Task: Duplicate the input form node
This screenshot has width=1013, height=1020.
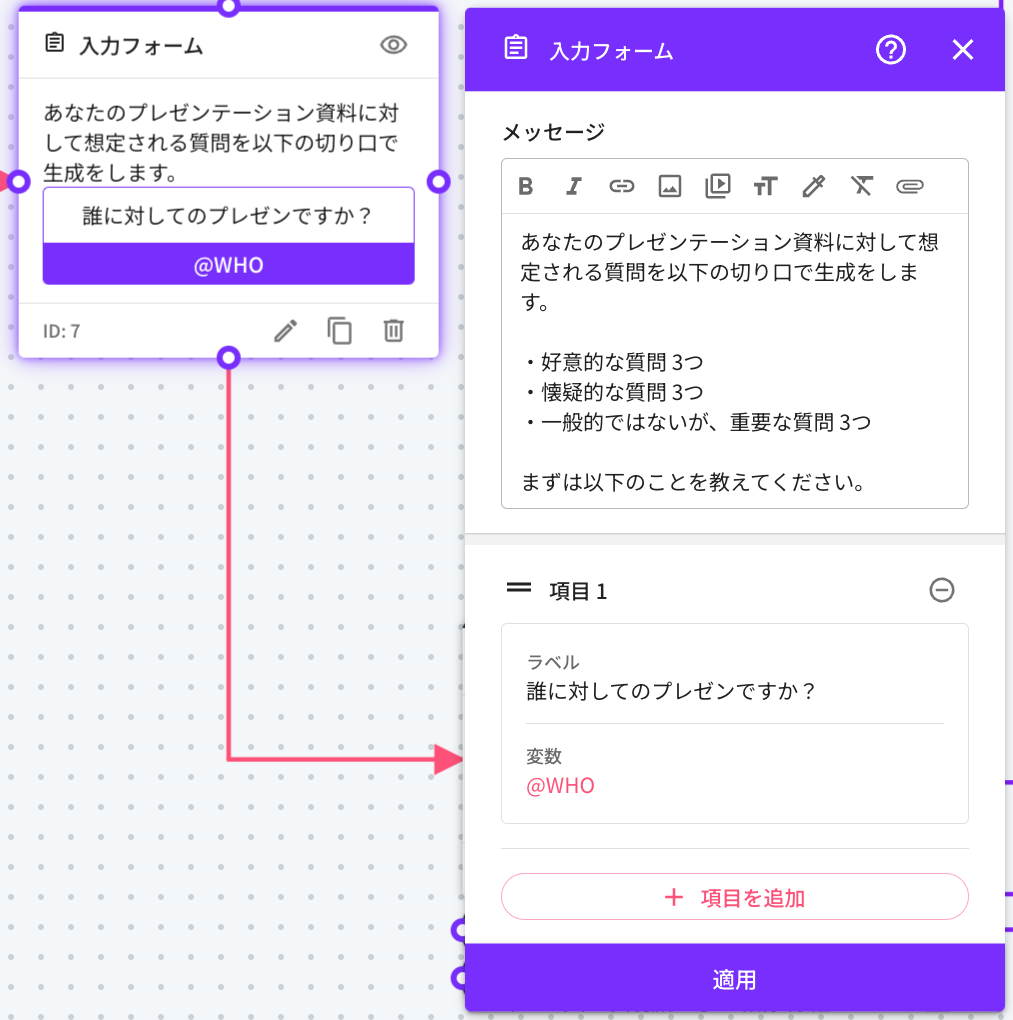Action: 340,330
